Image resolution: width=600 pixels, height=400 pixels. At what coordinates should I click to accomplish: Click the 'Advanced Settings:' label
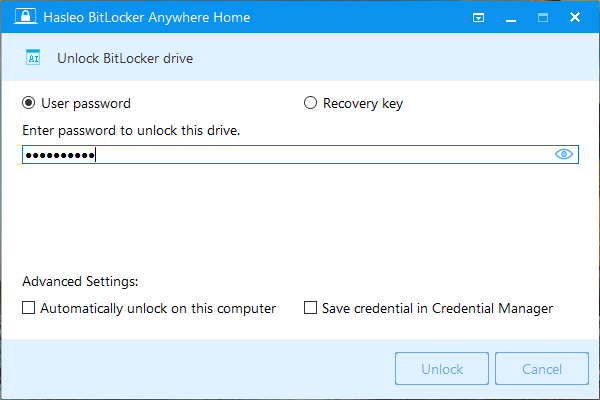pos(79,282)
